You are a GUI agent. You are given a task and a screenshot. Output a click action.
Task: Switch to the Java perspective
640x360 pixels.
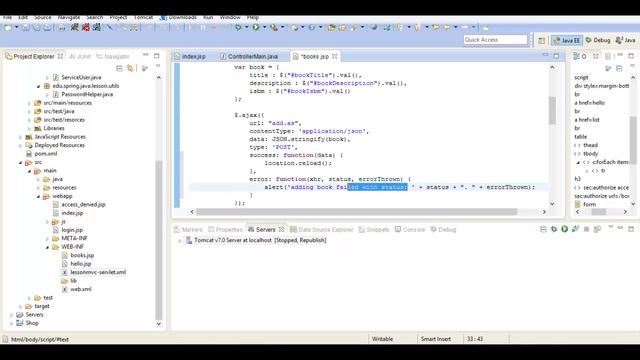tap(626, 40)
